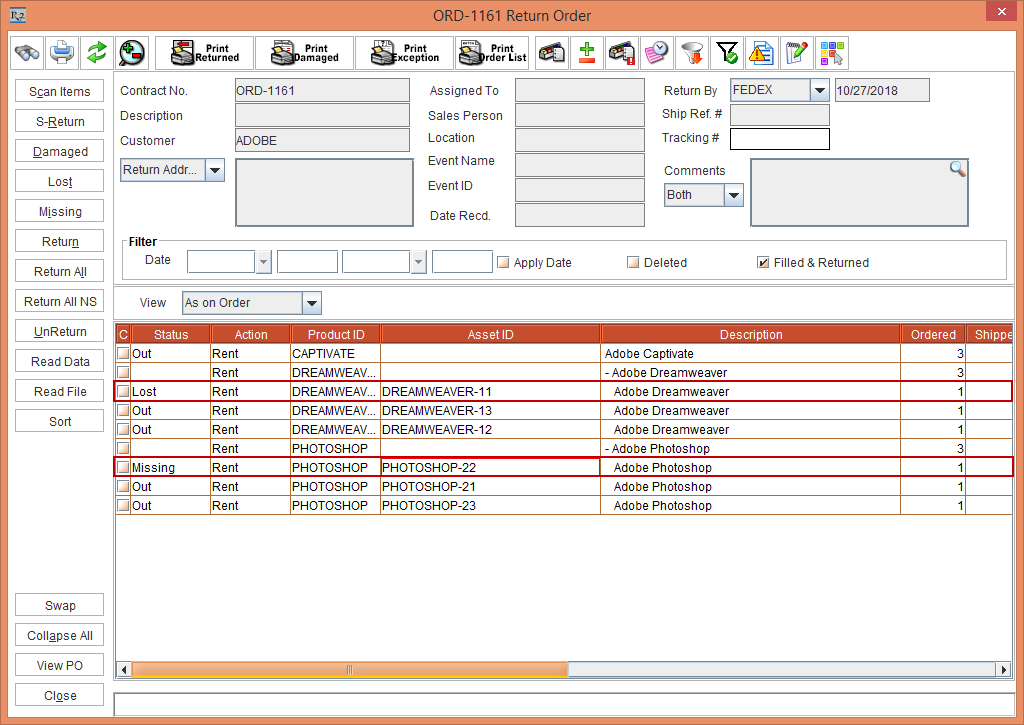Click the printer icon in toolbar
Image resolution: width=1024 pixels, height=725 pixels.
[x=62, y=52]
